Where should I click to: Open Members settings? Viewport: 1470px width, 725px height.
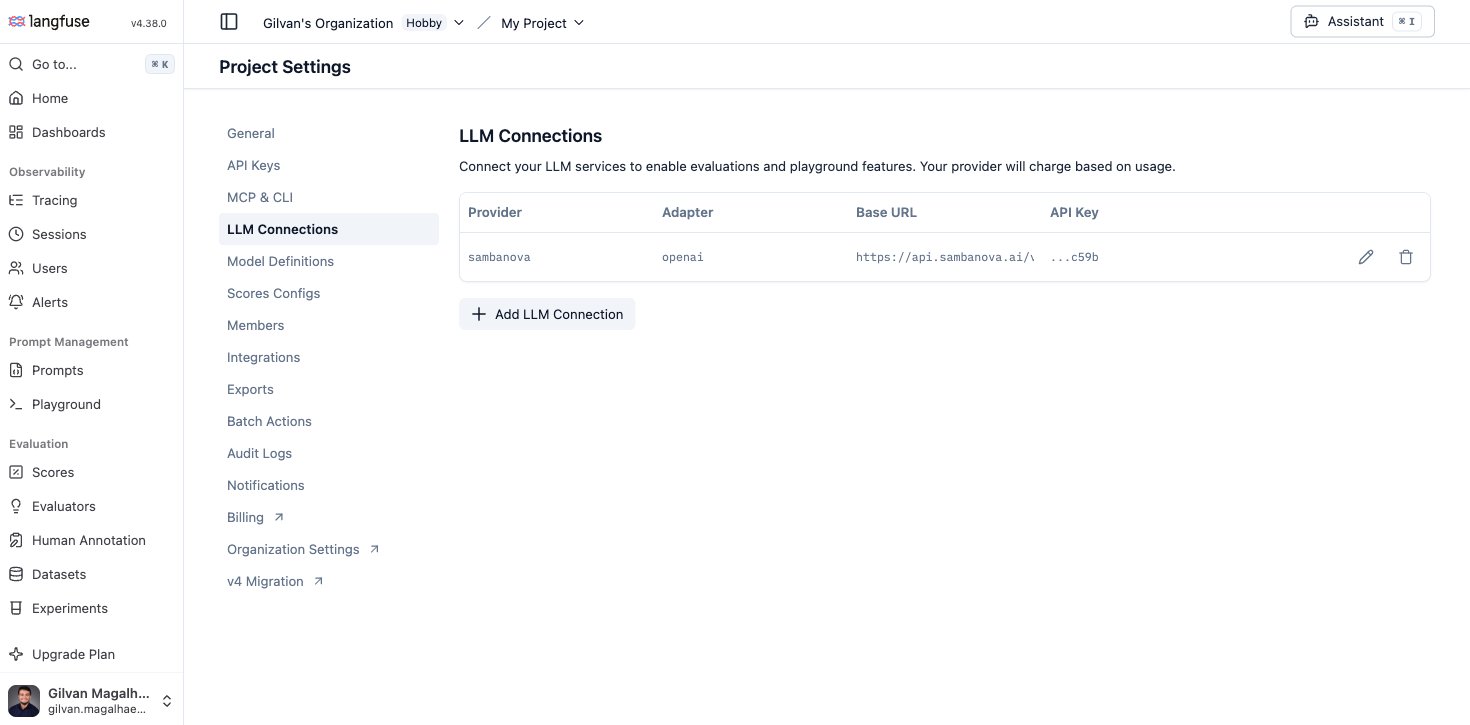pyautogui.click(x=329, y=325)
